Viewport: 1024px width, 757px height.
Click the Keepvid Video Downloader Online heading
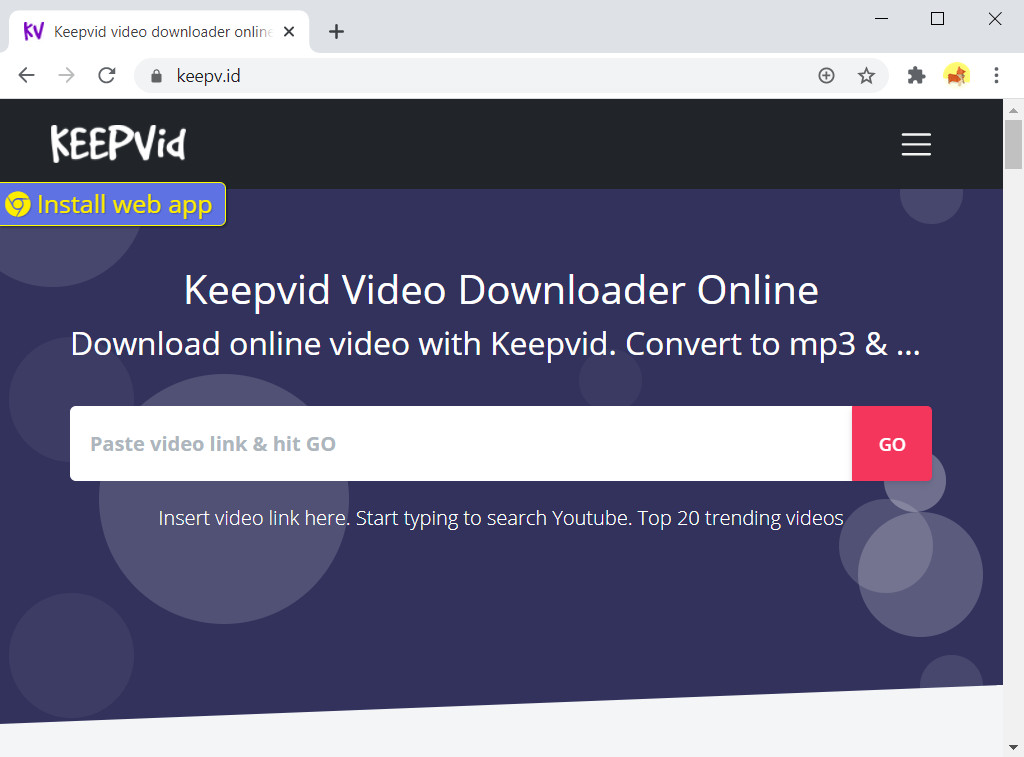[501, 290]
